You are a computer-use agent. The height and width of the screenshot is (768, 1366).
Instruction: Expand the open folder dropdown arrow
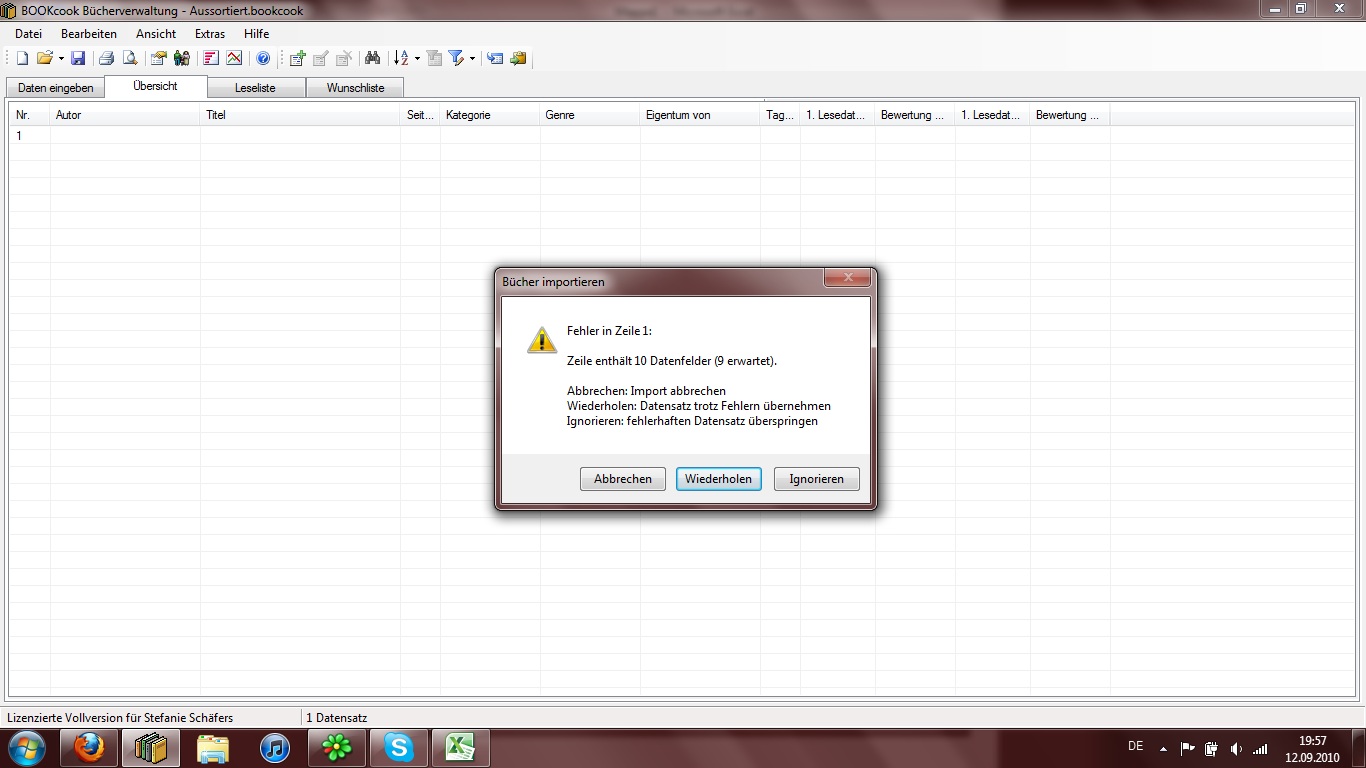click(61, 59)
